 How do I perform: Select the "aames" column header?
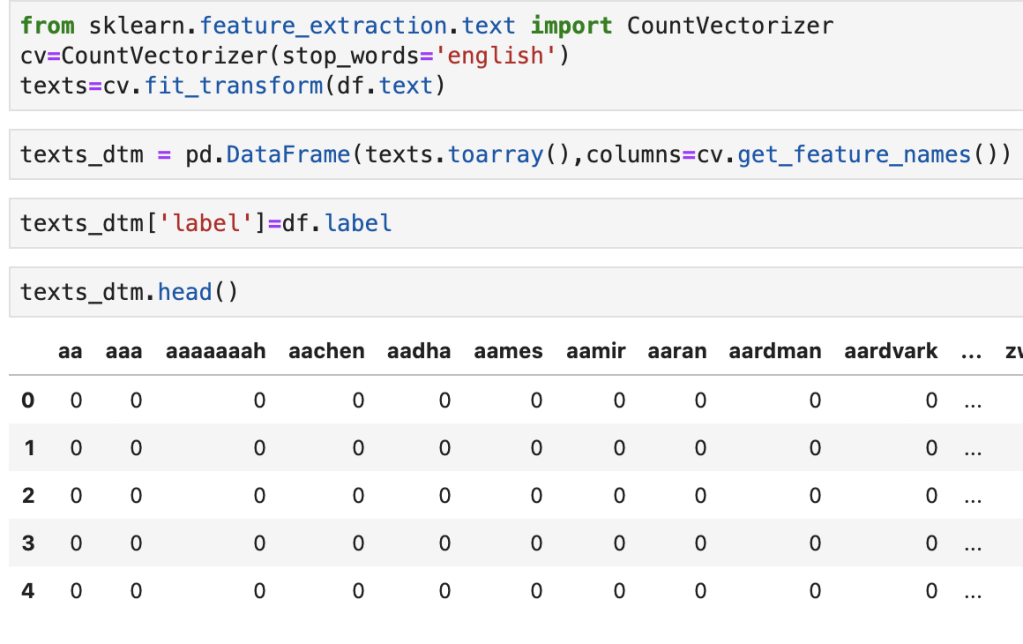tap(508, 351)
